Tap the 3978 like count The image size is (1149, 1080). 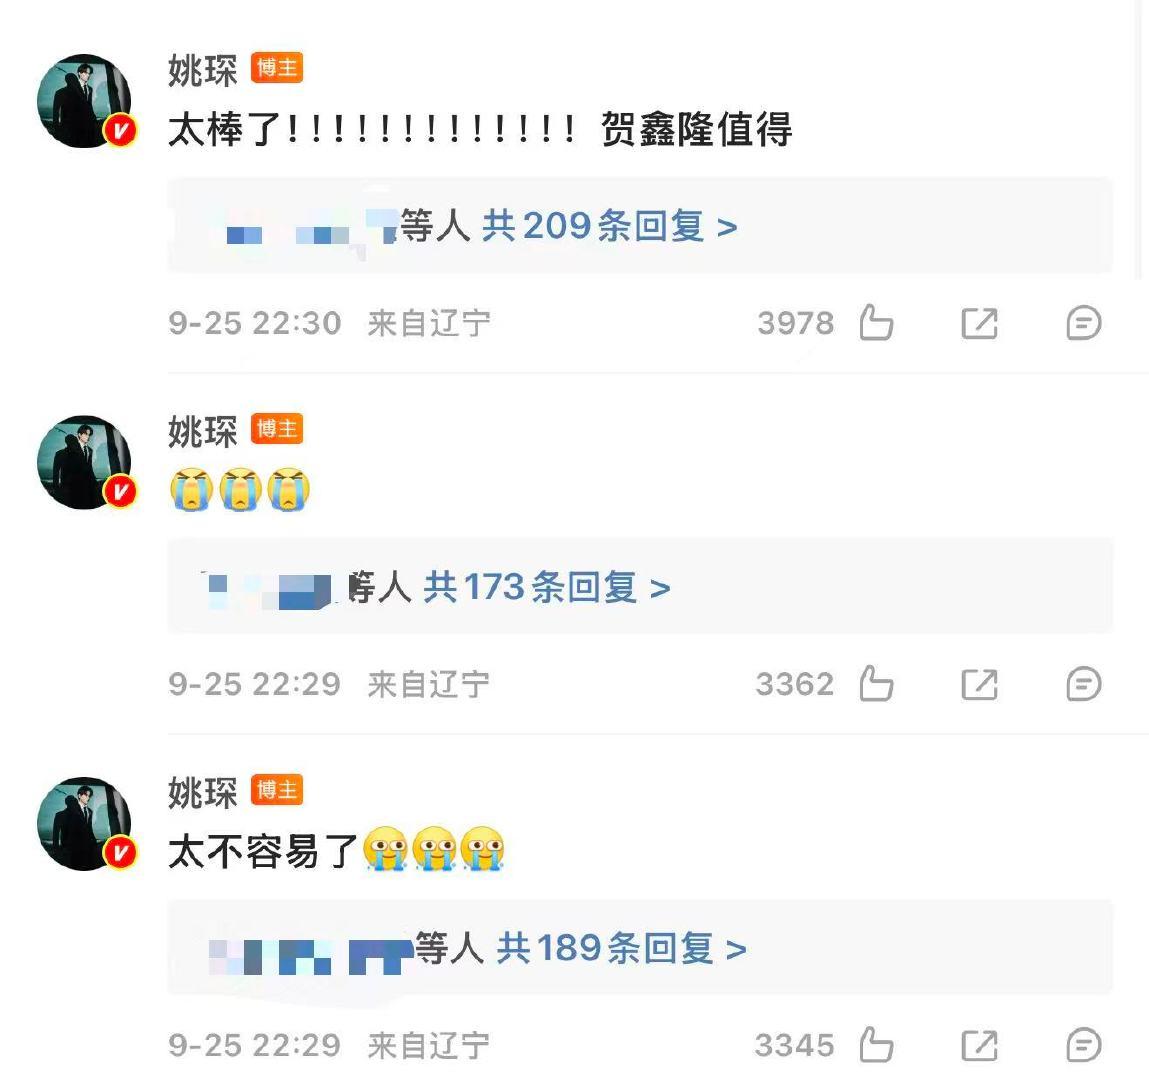796,323
